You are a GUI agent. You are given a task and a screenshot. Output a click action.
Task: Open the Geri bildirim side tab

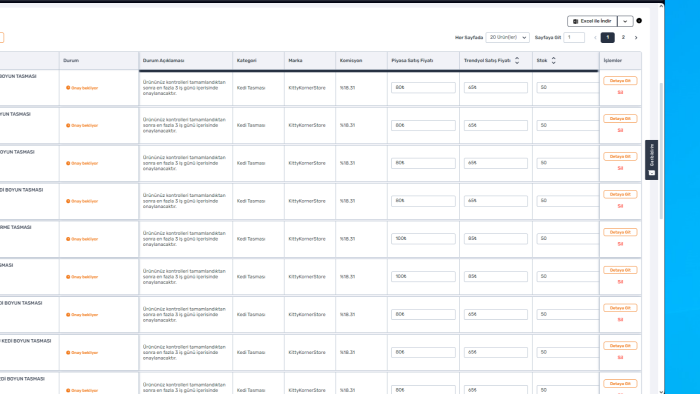pos(651,160)
